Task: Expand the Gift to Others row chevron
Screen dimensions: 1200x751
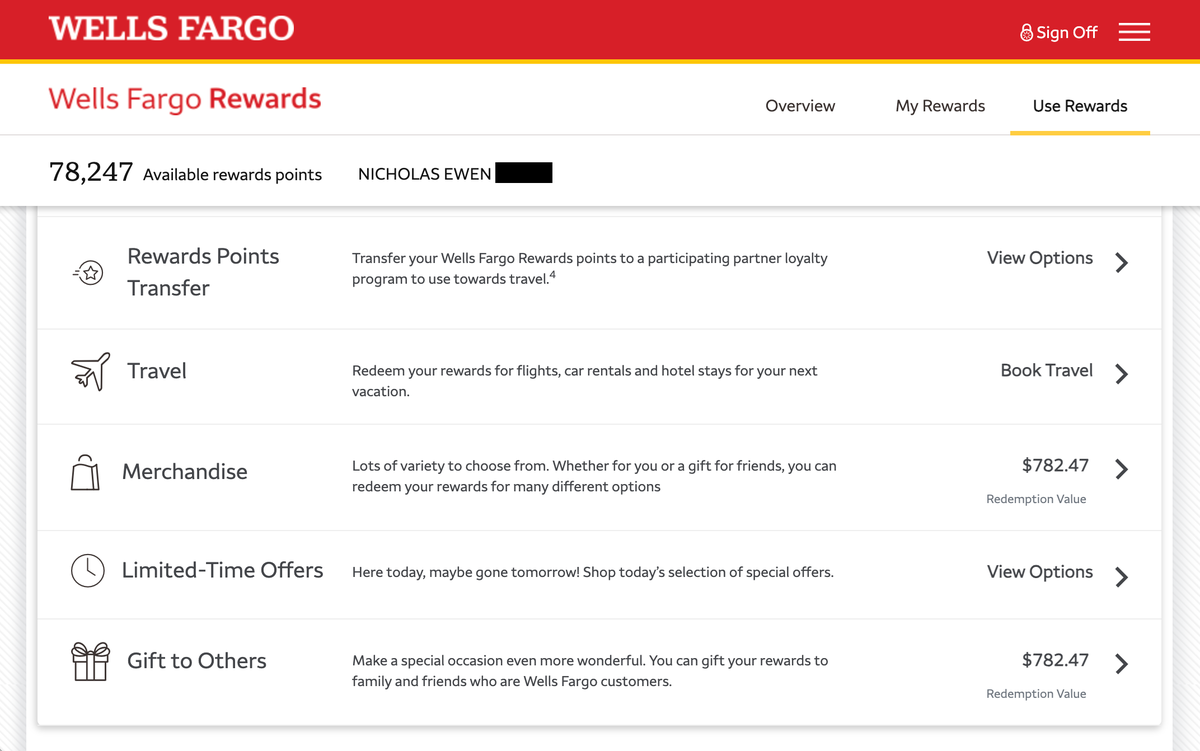Action: [x=1121, y=661]
